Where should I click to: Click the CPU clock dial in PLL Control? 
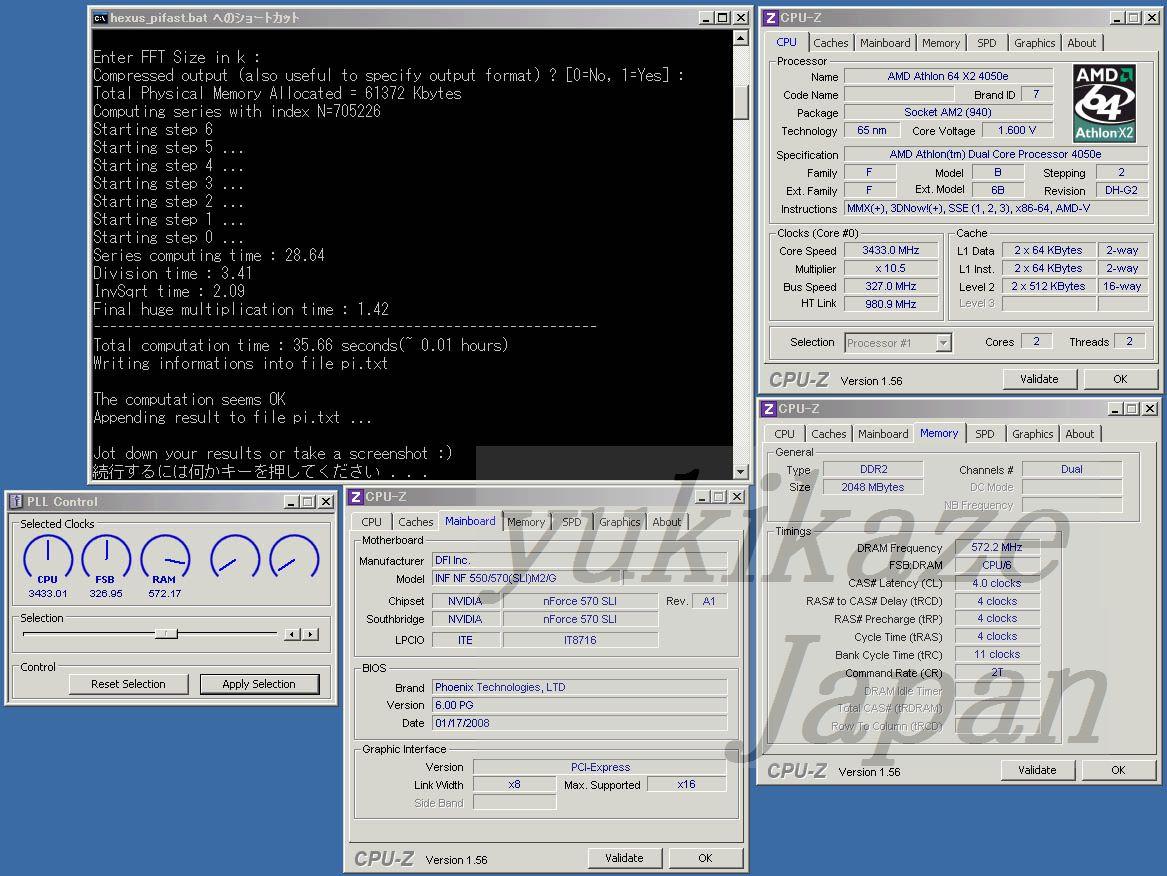(x=48, y=557)
